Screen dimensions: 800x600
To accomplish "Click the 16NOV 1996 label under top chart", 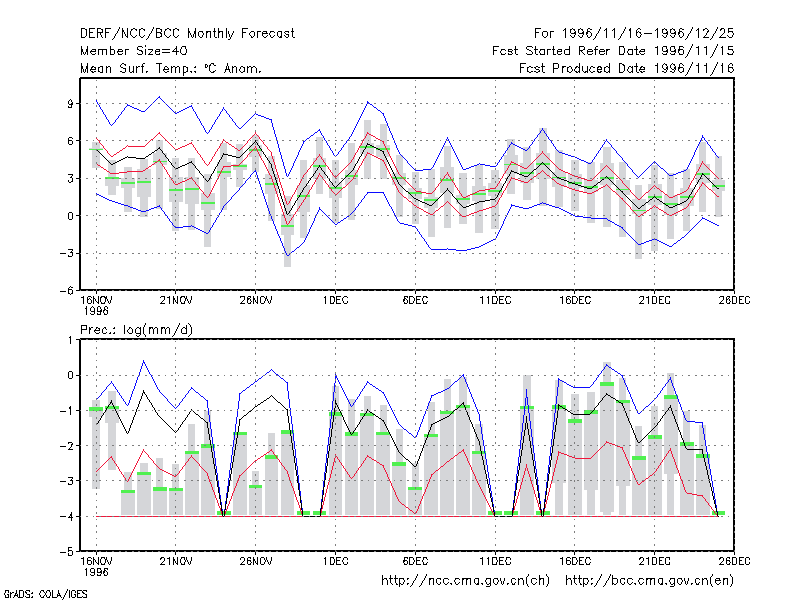I will pyautogui.click(x=96, y=306).
